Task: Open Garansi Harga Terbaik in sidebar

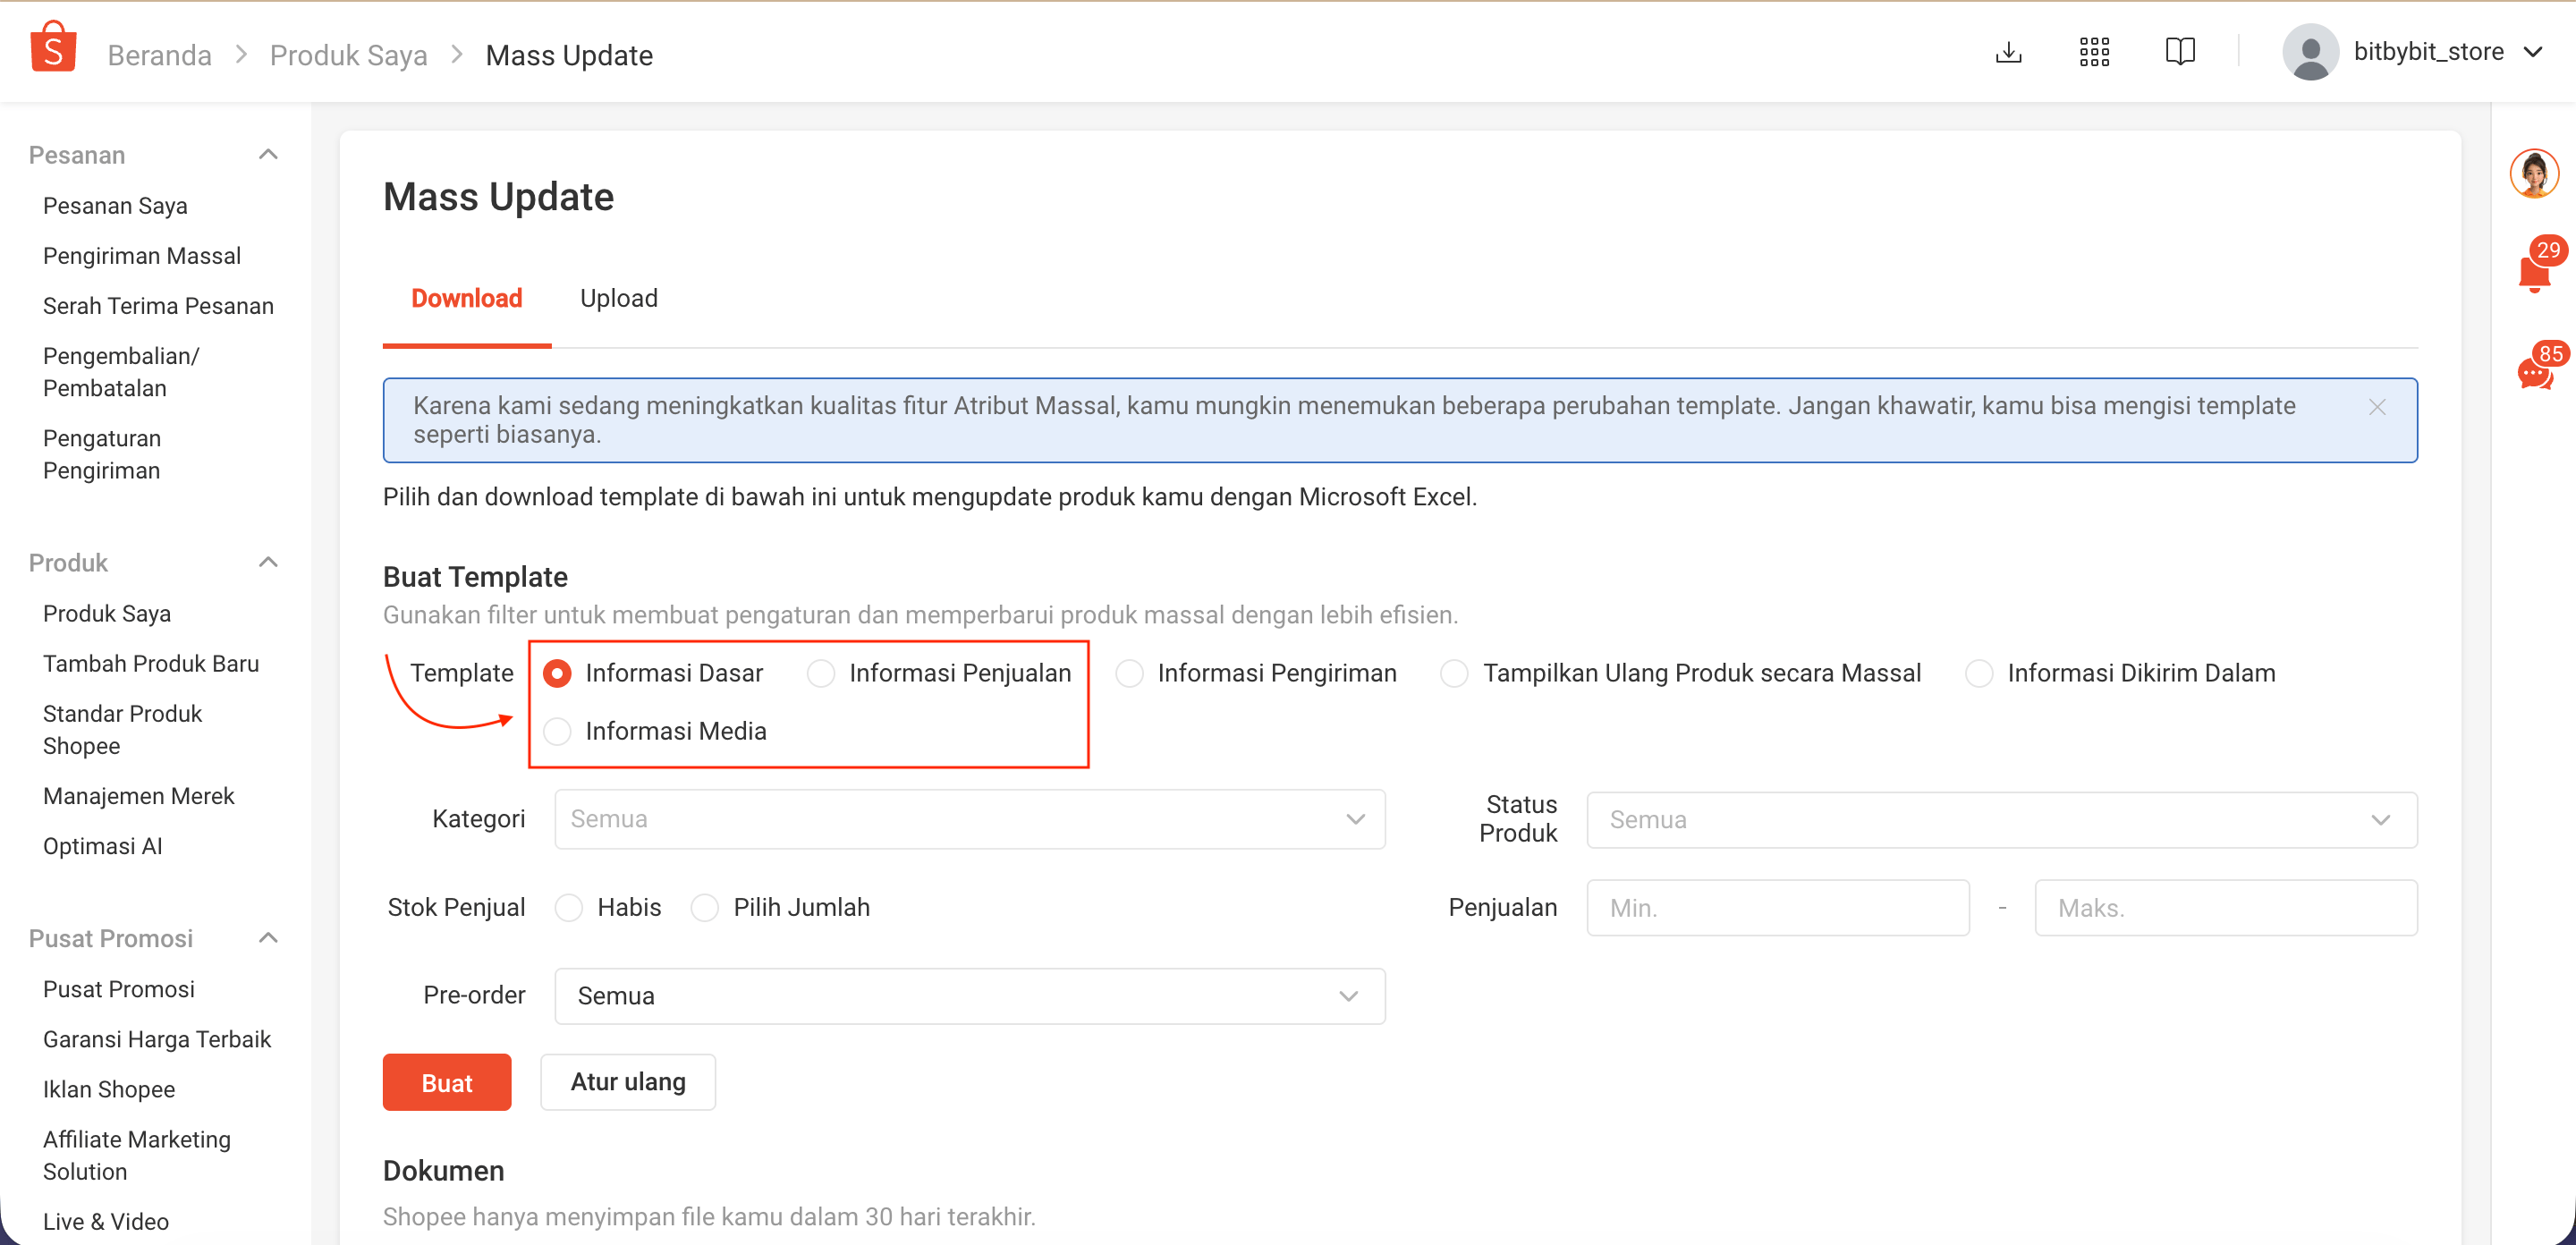Action: pos(157,1039)
